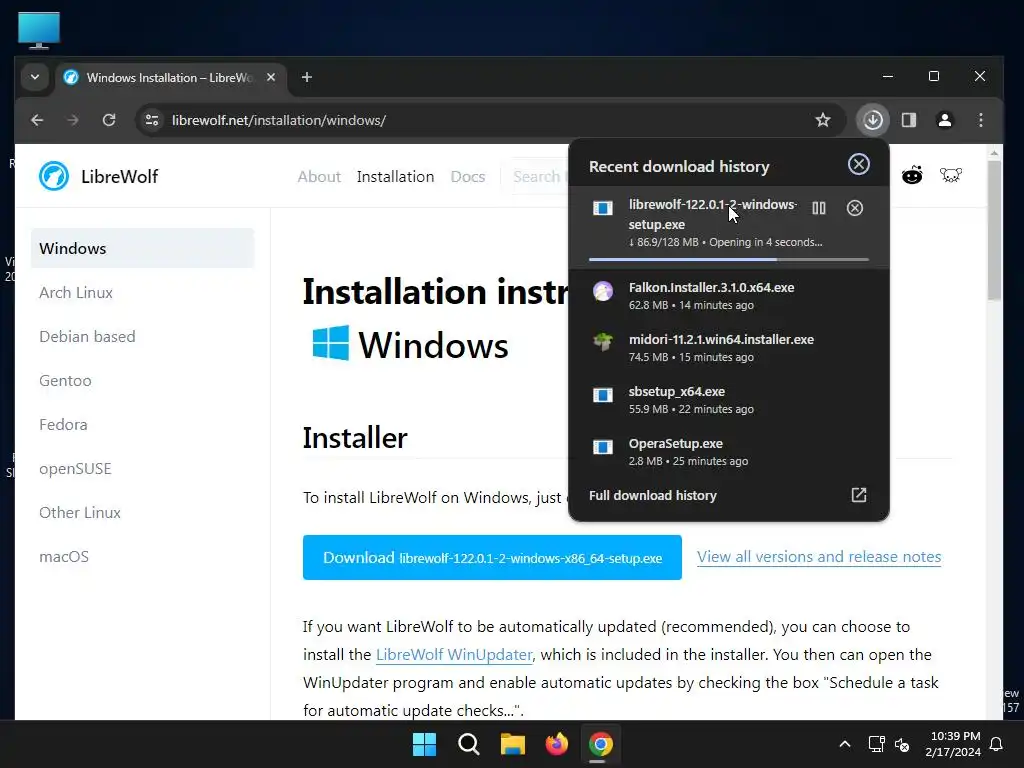Open Falkon.Installer.3.1.0.x64.exe download entry
The width and height of the screenshot is (1024, 768).
click(729, 295)
